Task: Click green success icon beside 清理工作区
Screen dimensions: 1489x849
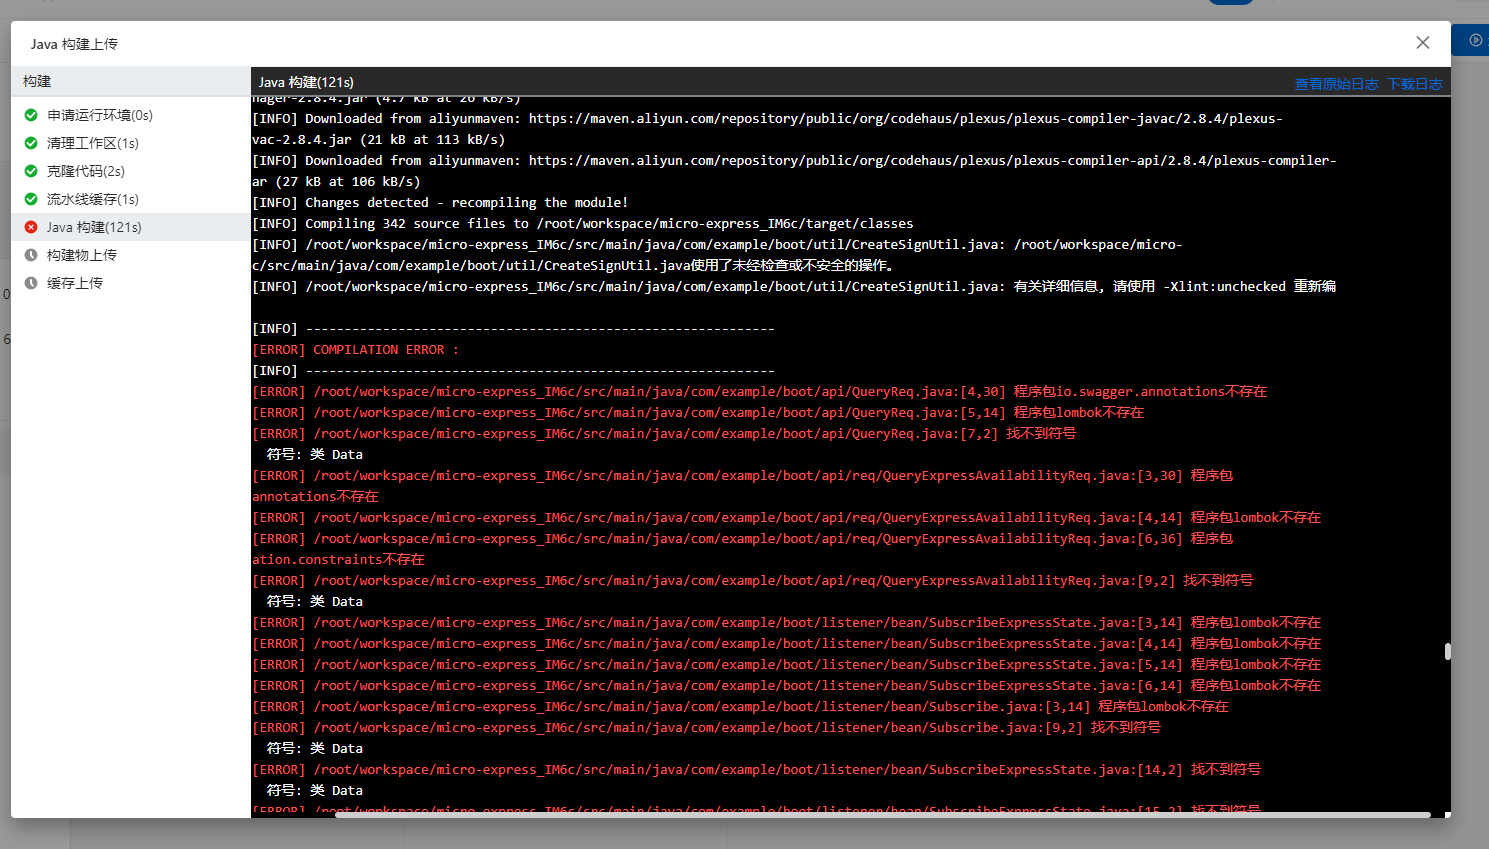Action: coord(31,143)
